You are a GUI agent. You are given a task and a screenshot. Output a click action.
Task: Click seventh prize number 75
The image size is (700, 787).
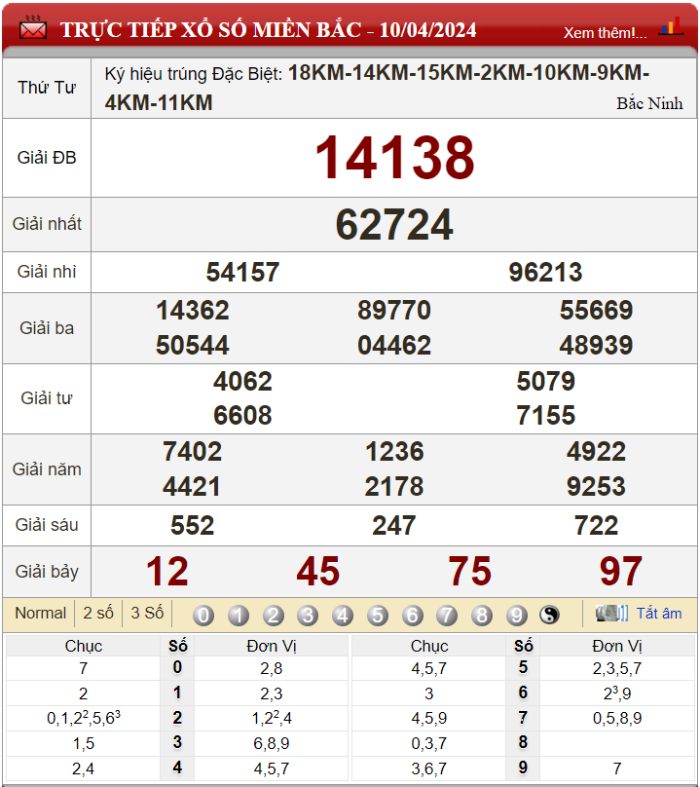coord(470,572)
